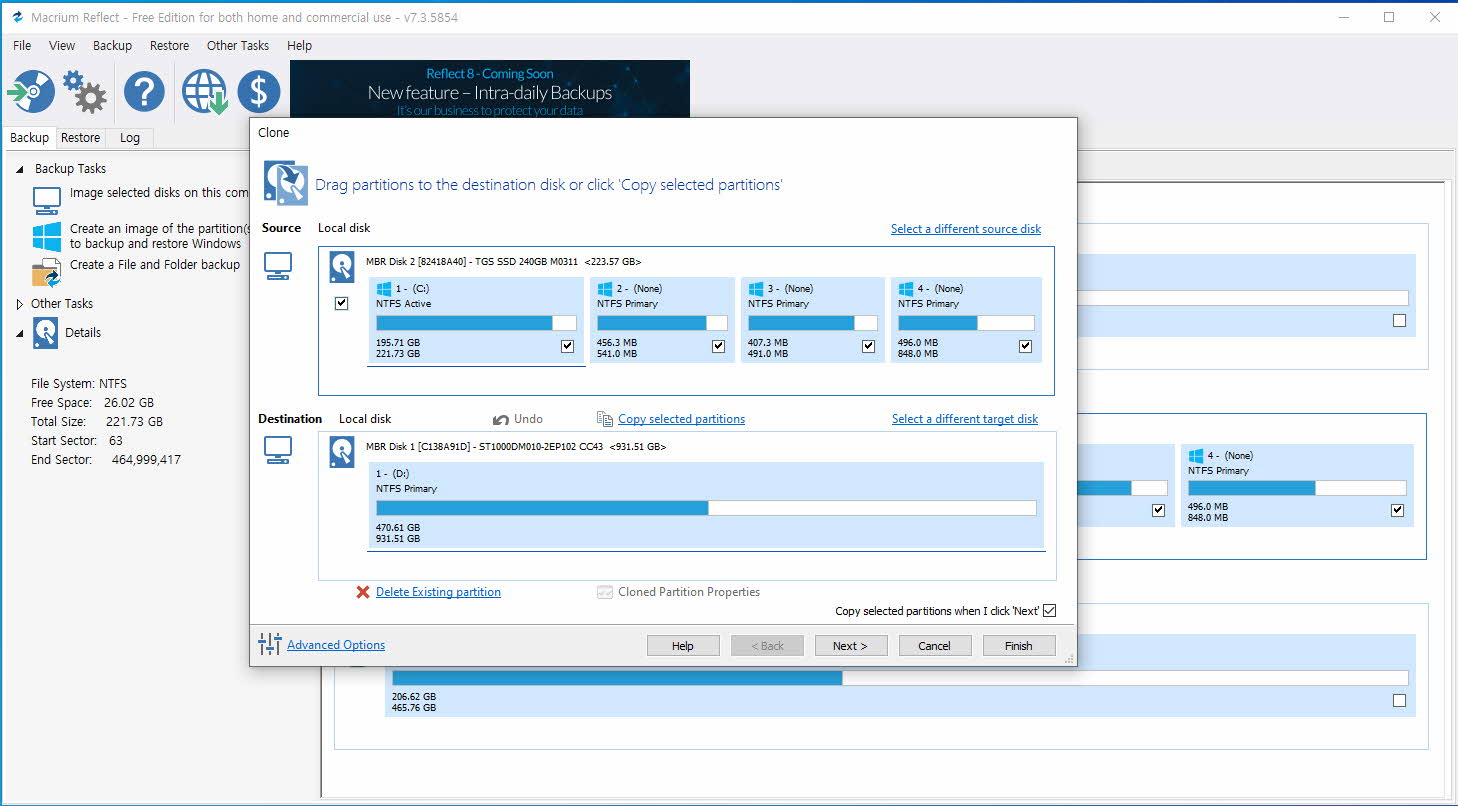Click the Advanced Options sliders icon
Screen dimensions: 1458x806
(x=270, y=644)
